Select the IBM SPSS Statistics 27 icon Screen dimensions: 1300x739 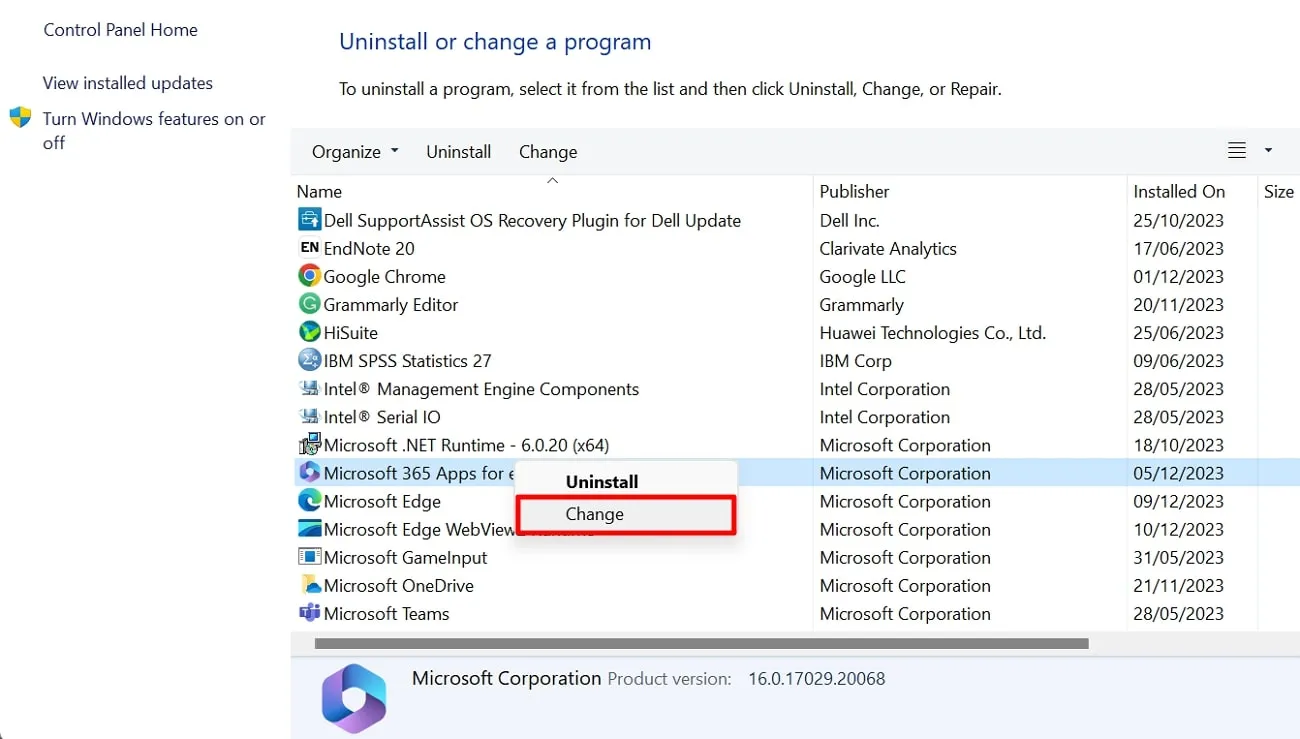[308, 360]
